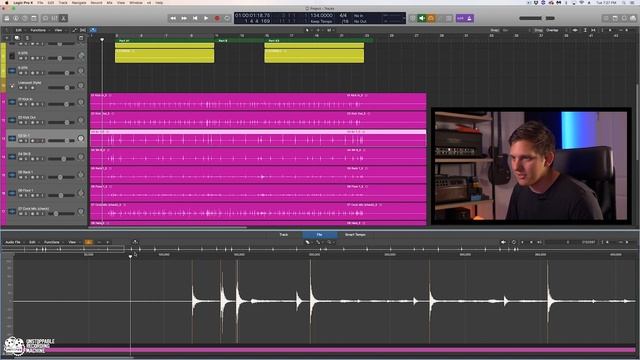This screenshot has width=640, height=360.
Task: Open the Loop Browser icon
Action: (624, 18)
